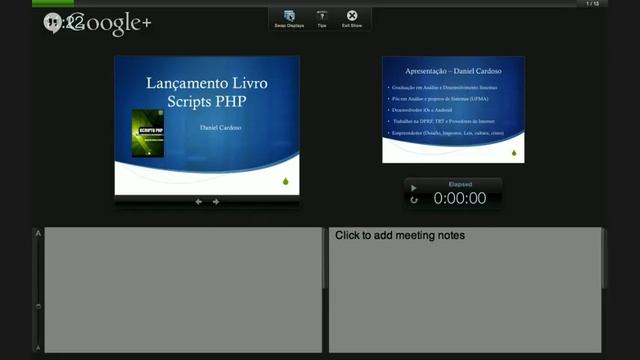Screen dimensions: 640x360
Task: Click the notes font size slider handle
Action: (x=38, y=306)
